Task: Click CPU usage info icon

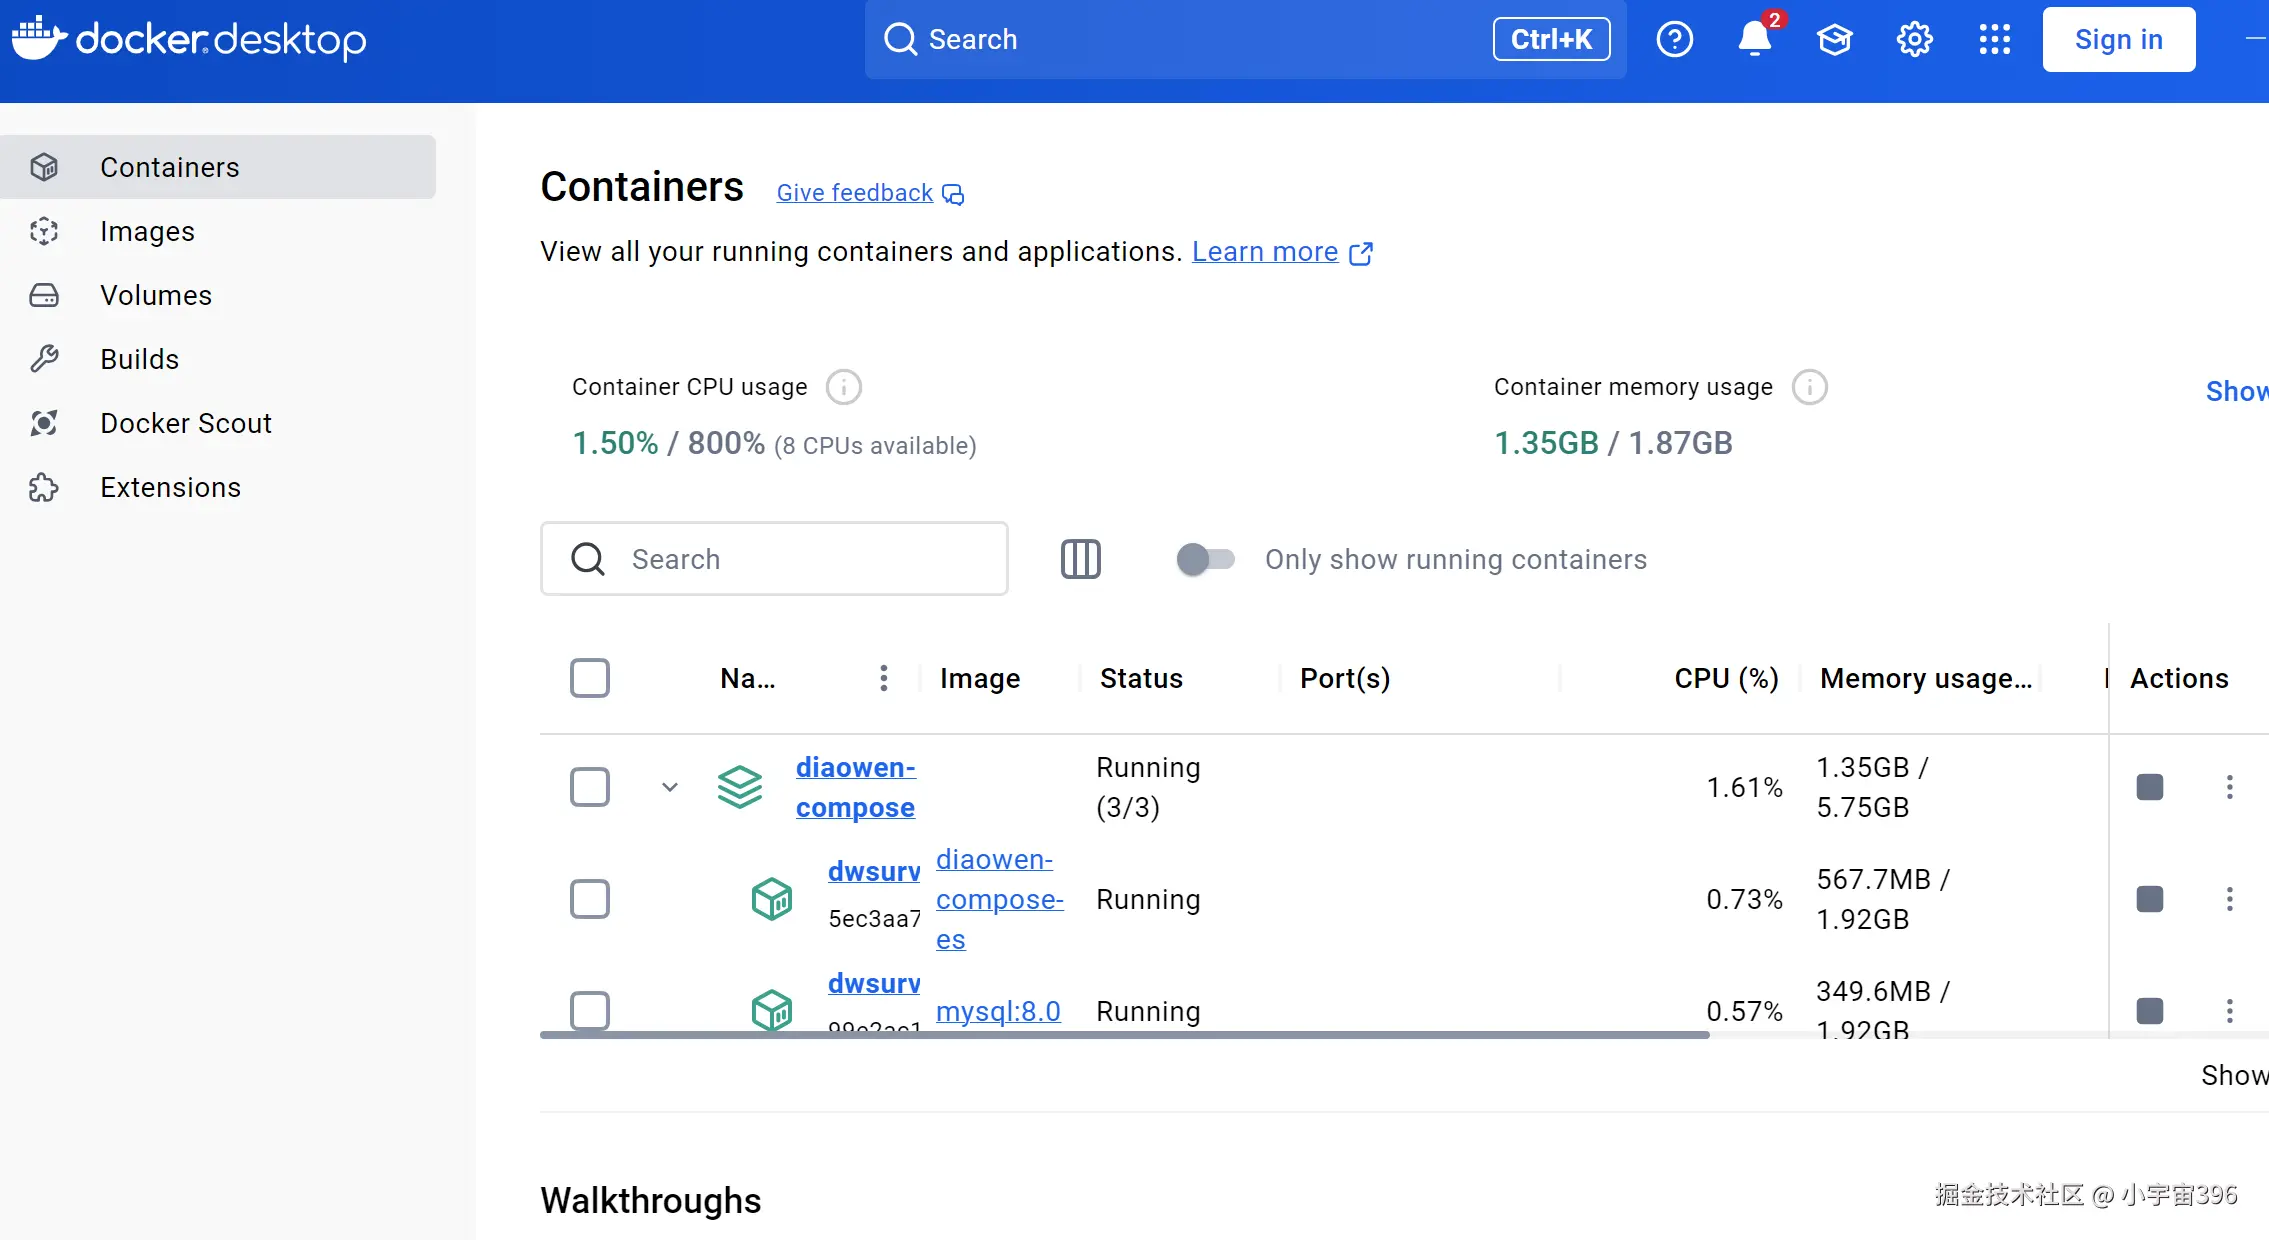Action: click(x=843, y=387)
